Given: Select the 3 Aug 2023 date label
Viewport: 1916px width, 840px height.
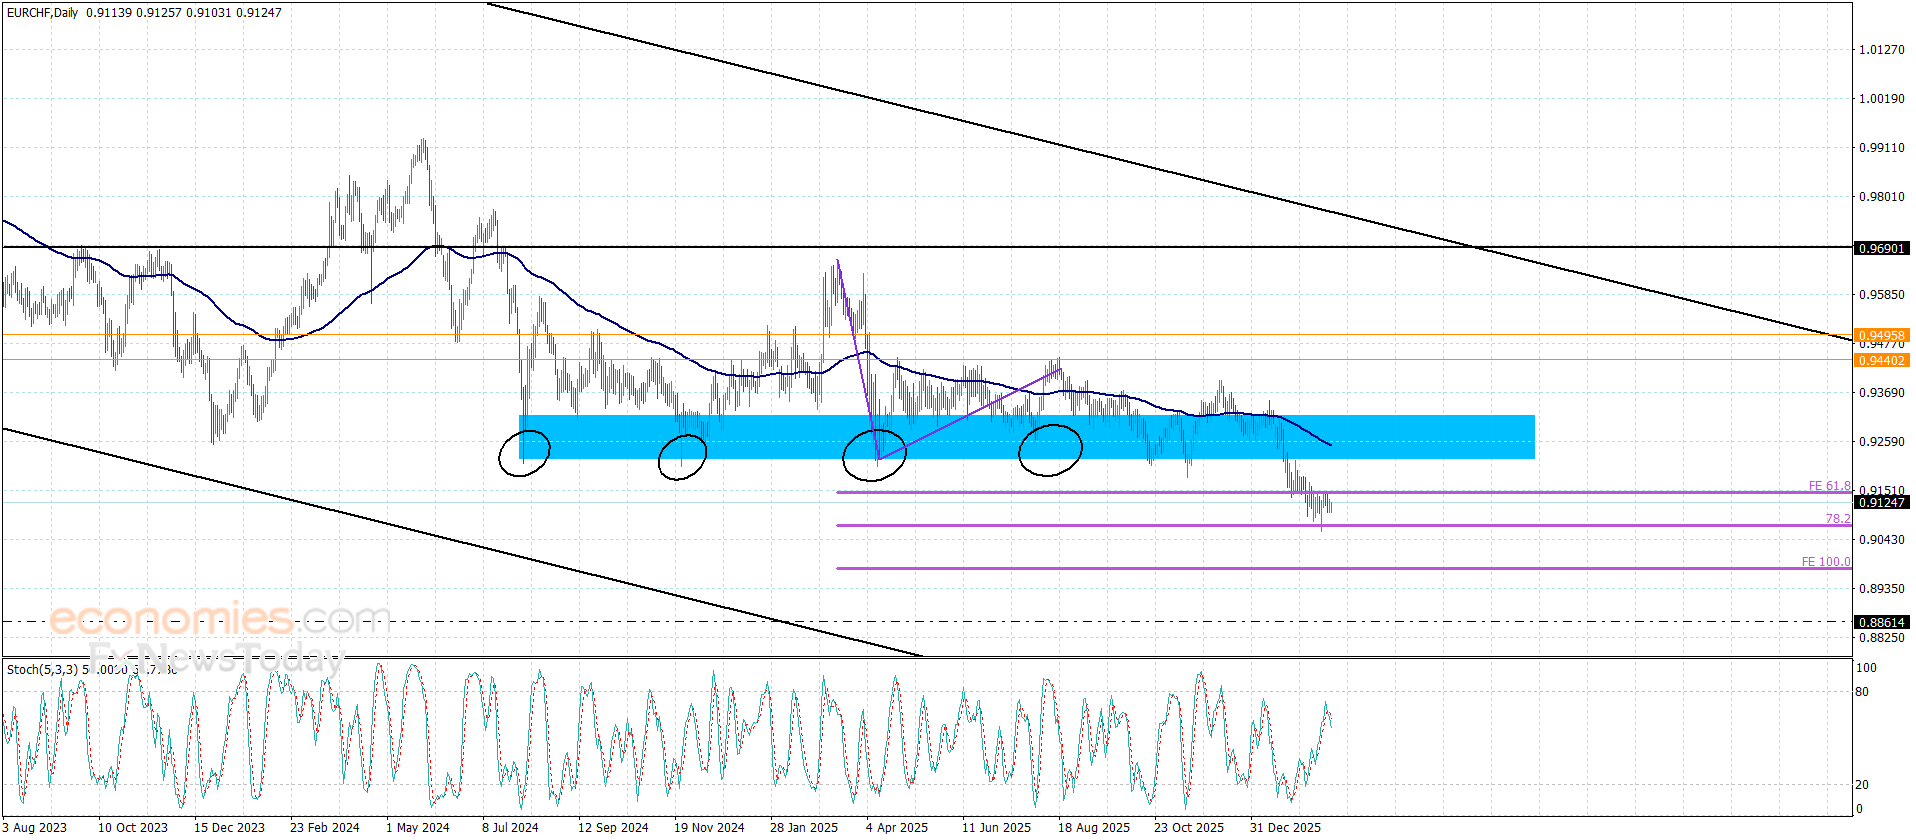Looking at the screenshot, I should pos(35,827).
